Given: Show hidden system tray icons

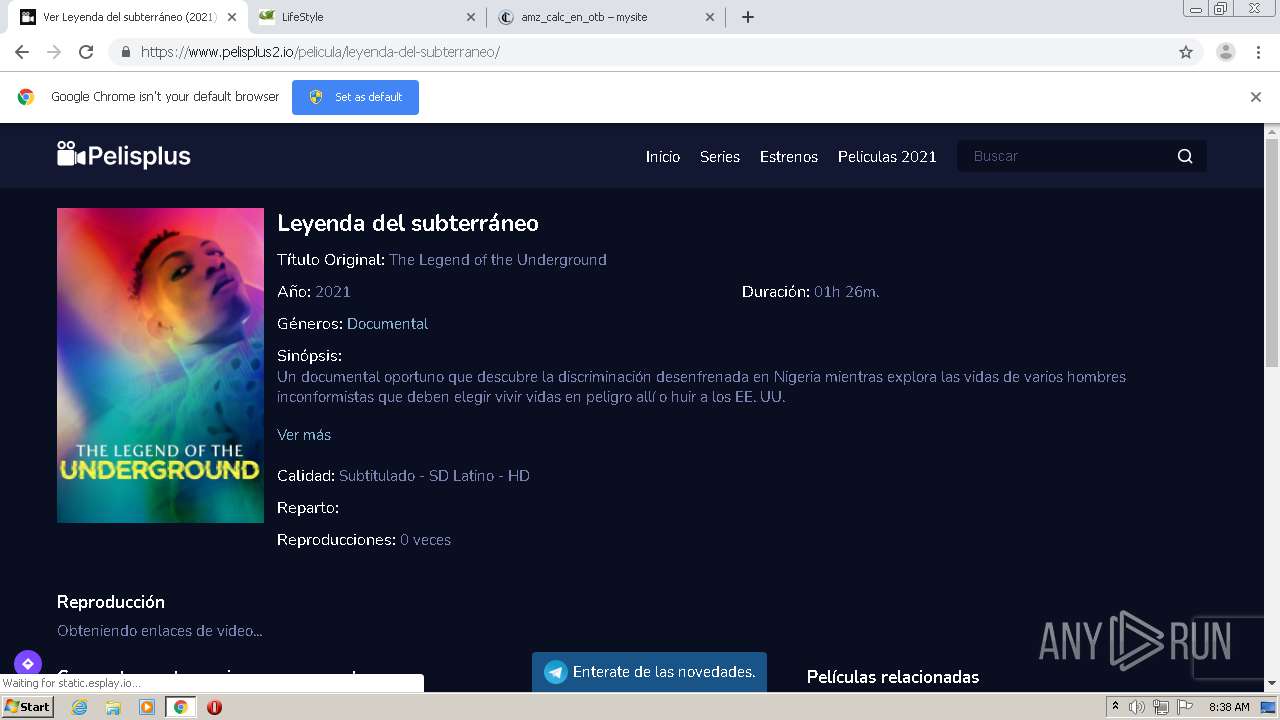Looking at the screenshot, I should pyautogui.click(x=1115, y=707).
